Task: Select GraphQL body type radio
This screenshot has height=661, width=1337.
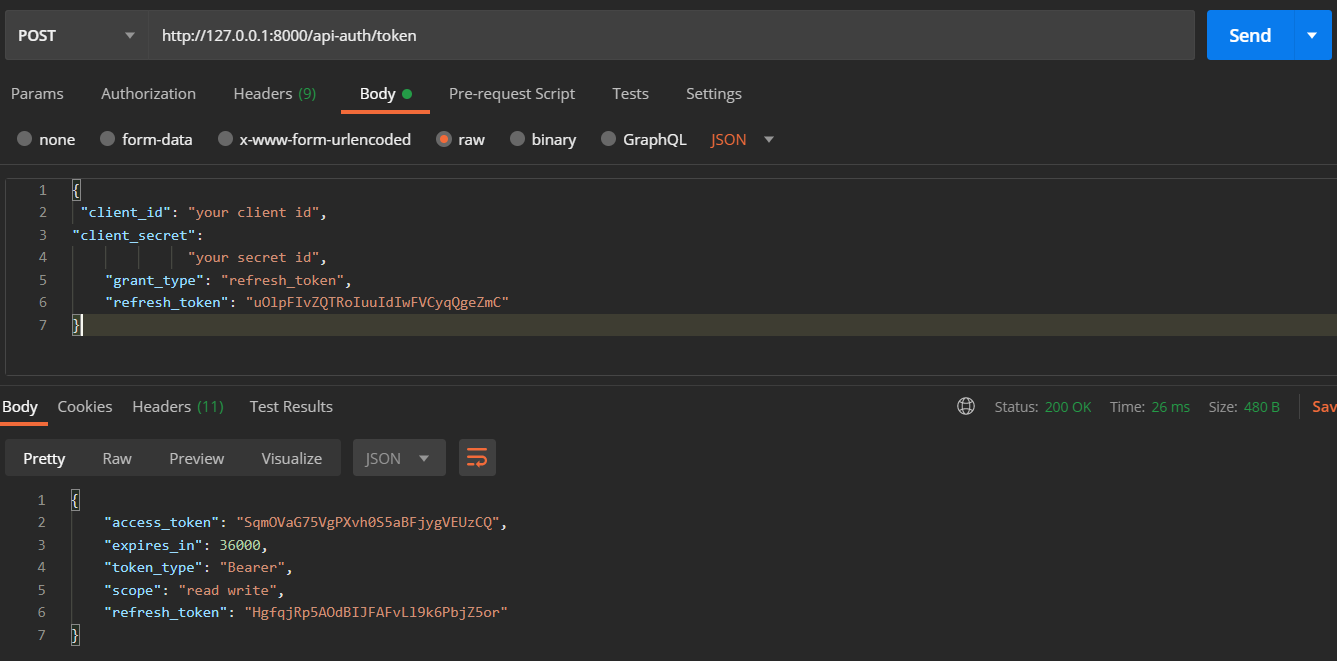Action: click(x=609, y=140)
